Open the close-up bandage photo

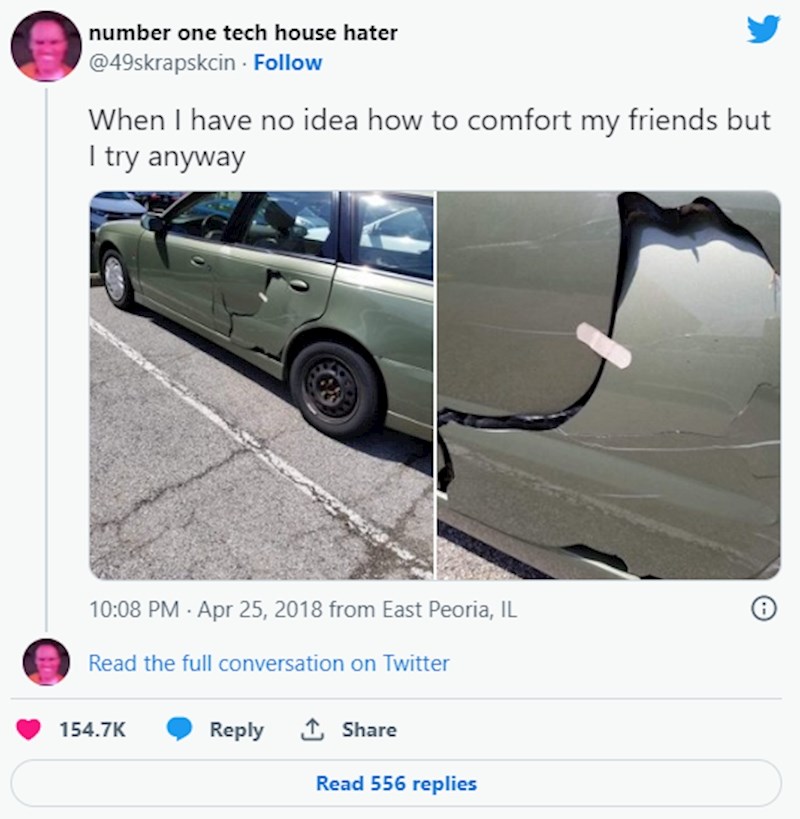[608, 385]
